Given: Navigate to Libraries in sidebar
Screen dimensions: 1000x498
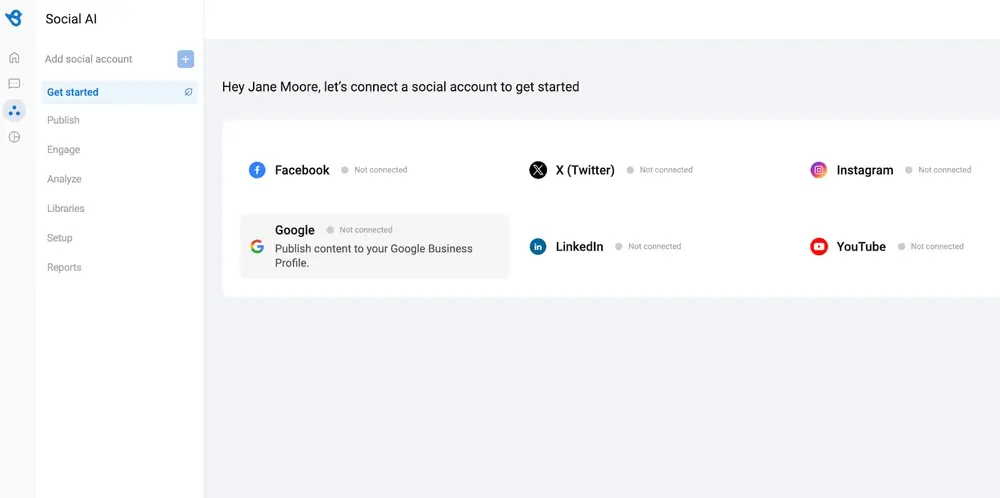Looking at the screenshot, I should (66, 208).
